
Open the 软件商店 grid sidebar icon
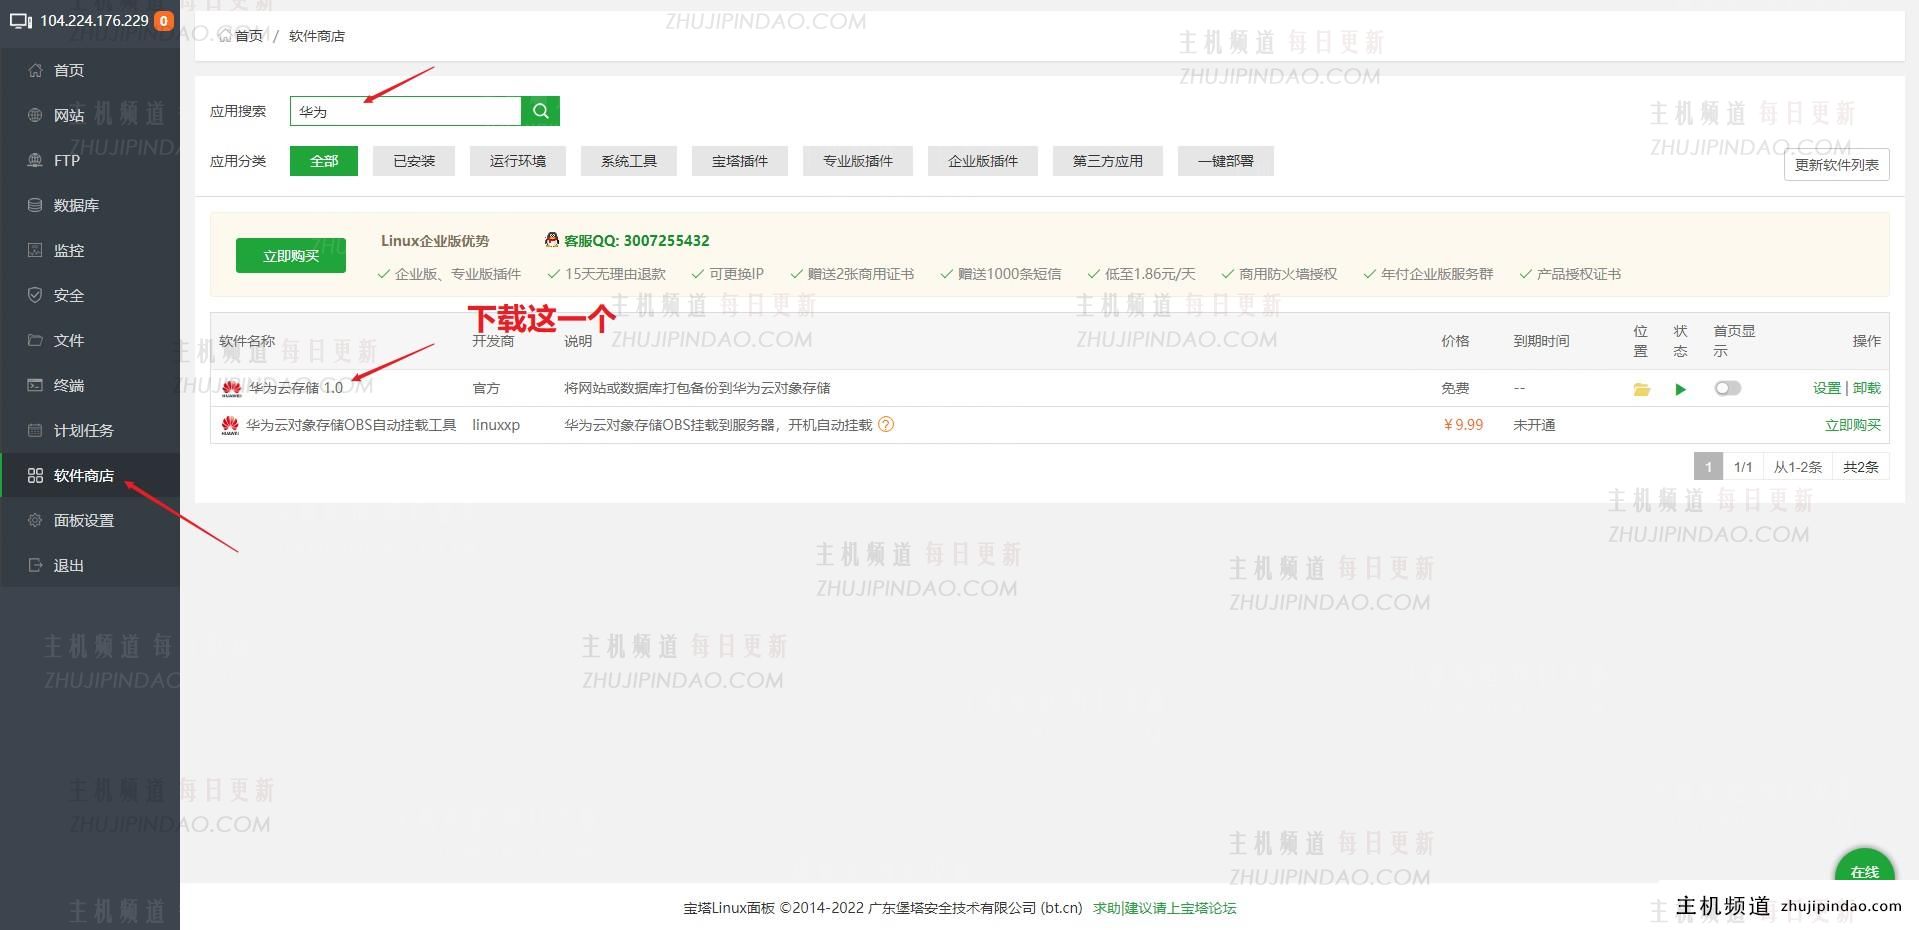click(x=35, y=475)
